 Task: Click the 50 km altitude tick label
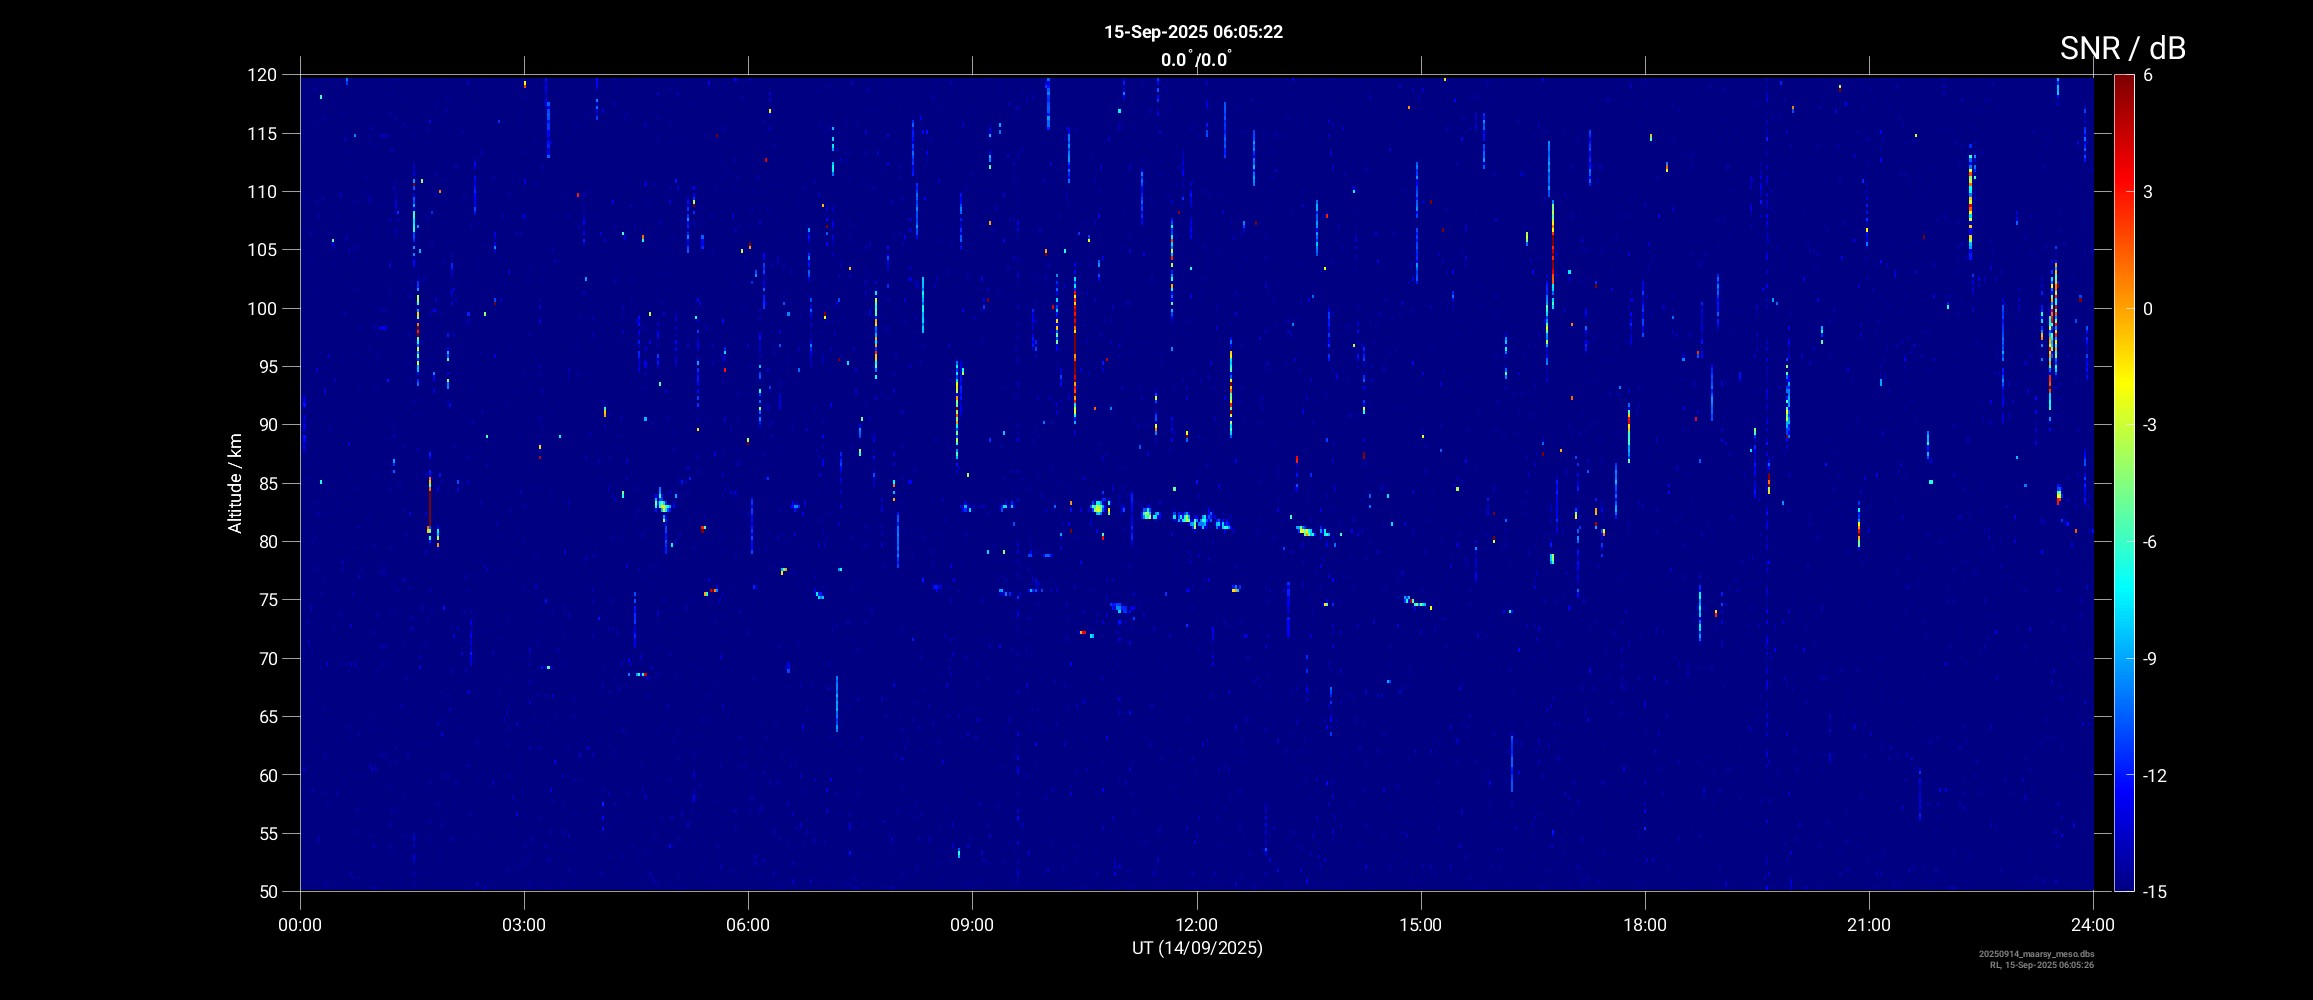[265, 892]
